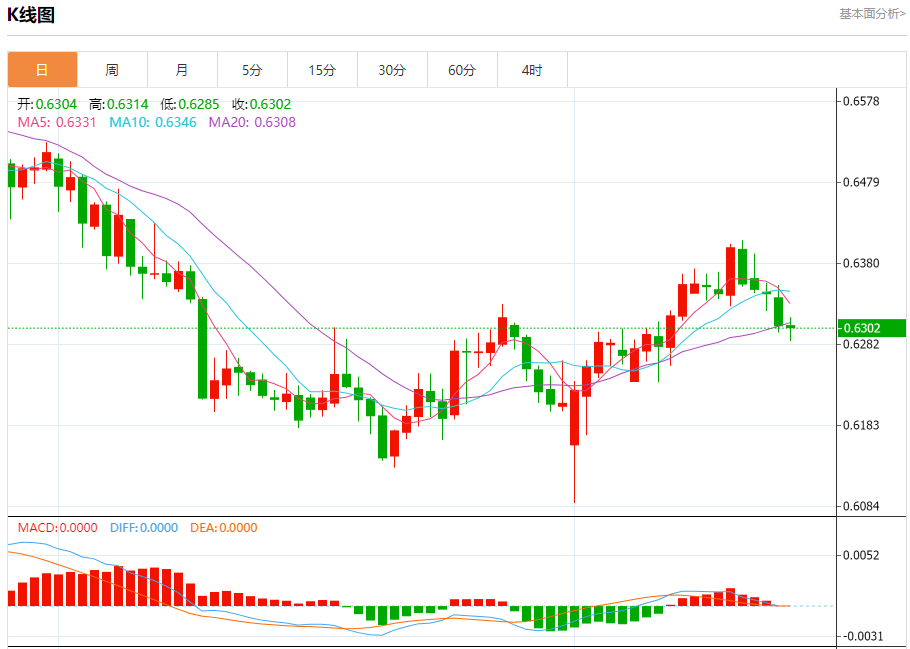The height and width of the screenshot is (649, 910).
Task: Click the 0.6578 price axis label
Action: (x=862, y=101)
